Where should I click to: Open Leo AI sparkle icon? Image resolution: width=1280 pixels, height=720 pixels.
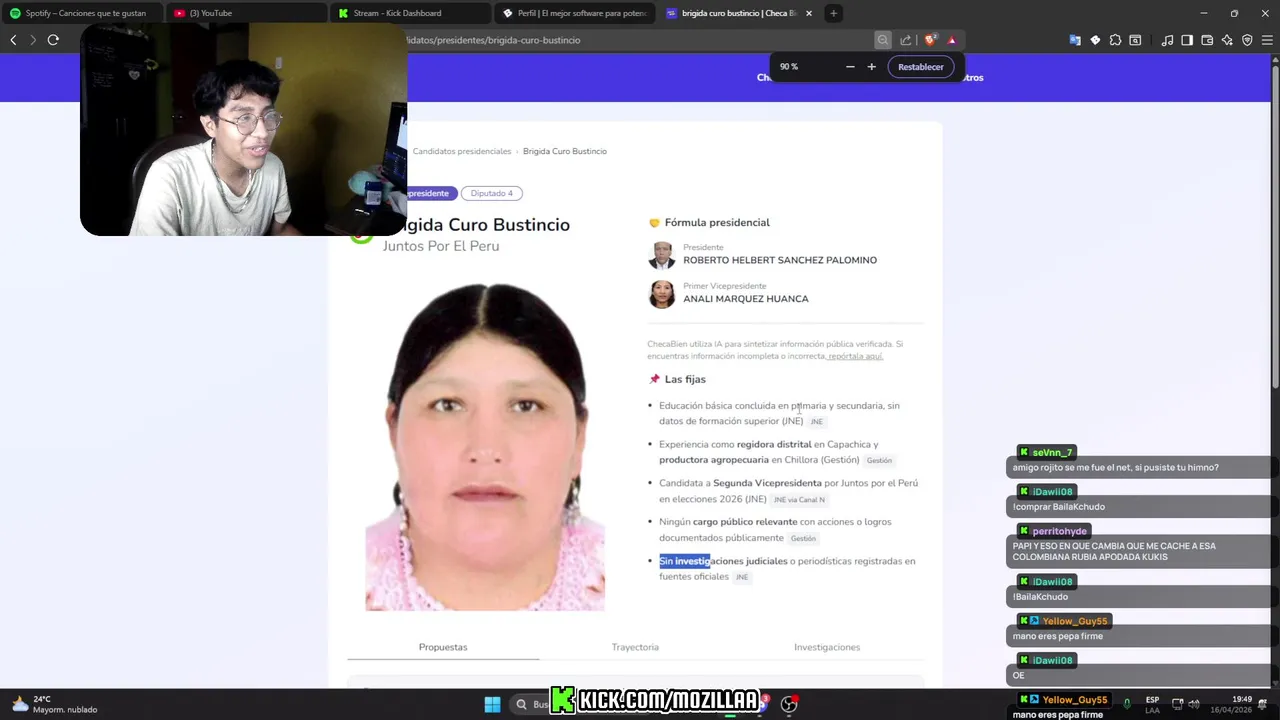1227,40
